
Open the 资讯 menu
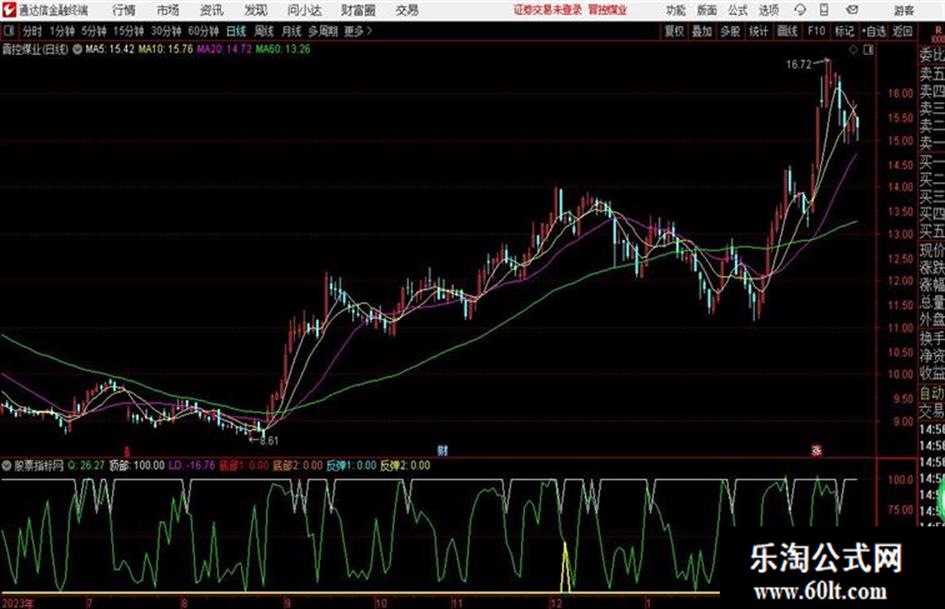[x=212, y=10]
